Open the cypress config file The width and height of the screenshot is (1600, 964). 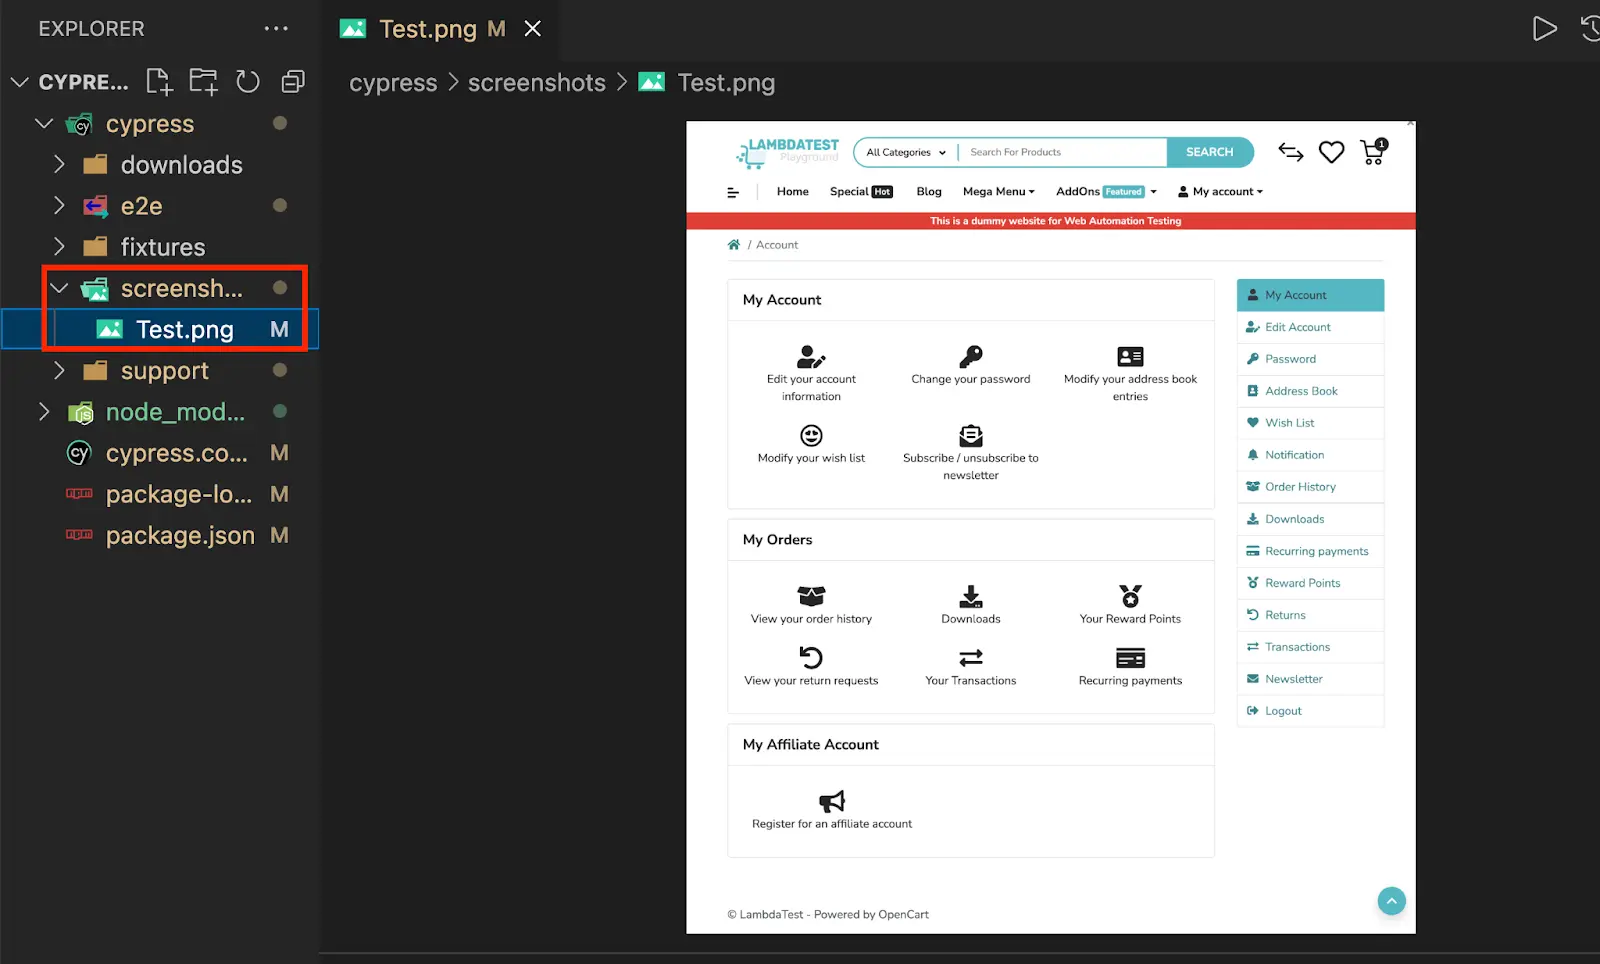tap(176, 453)
